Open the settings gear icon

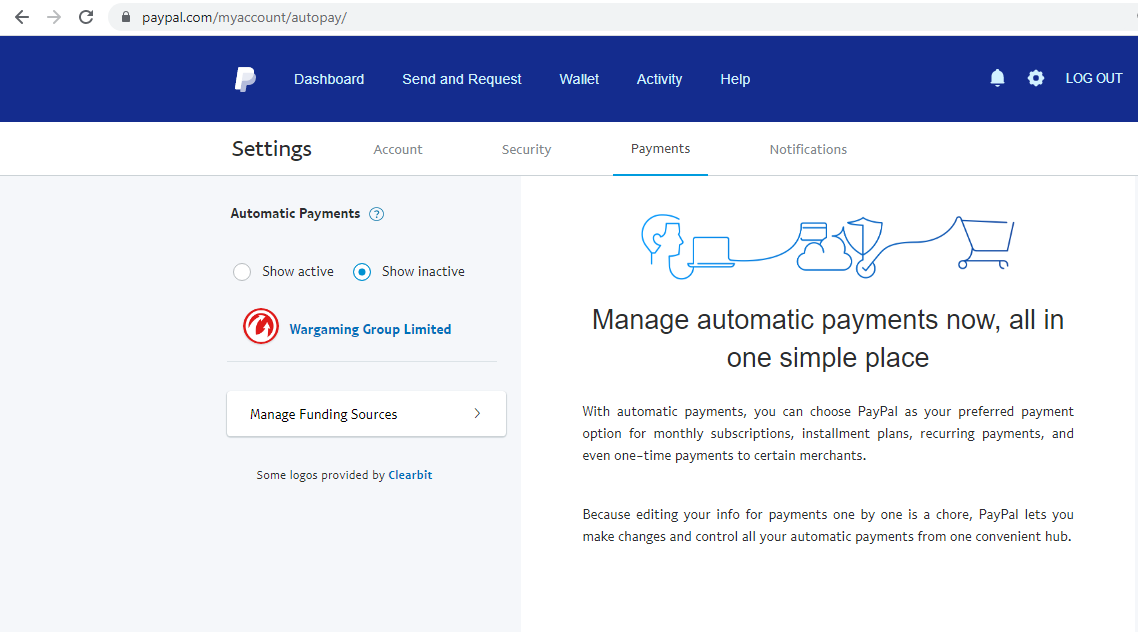point(1036,78)
